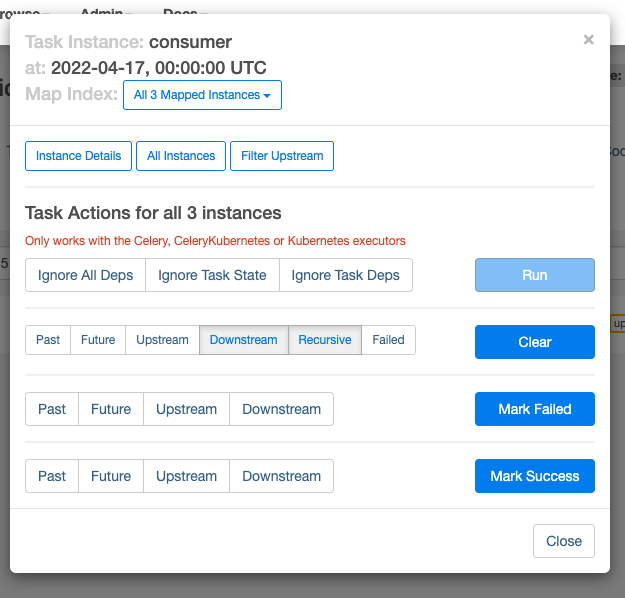Click the Filter Upstream button
The image size is (625, 598).
[282, 156]
